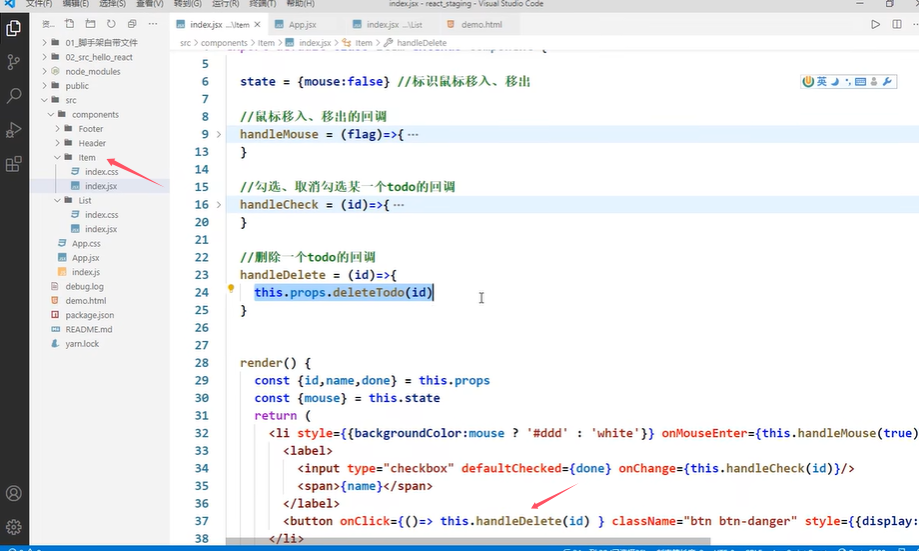Open the Manage gear settings menu
Screen dimensions: 919x551
(13, 527)
